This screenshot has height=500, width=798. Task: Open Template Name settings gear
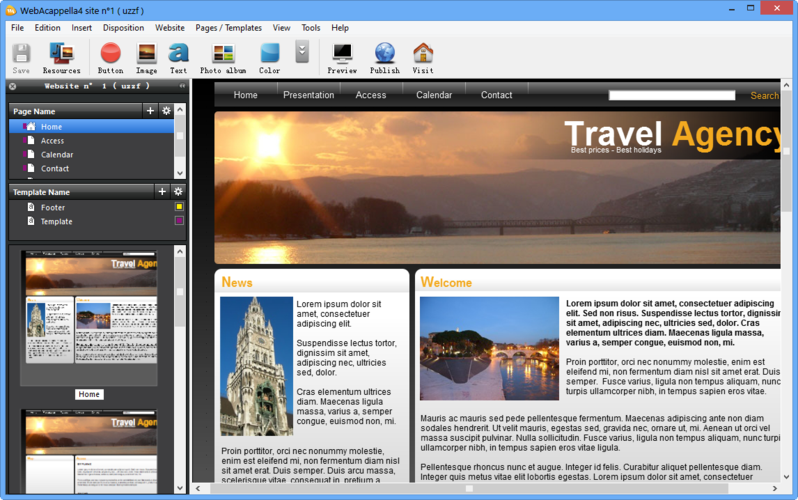(x=178, y=191)
